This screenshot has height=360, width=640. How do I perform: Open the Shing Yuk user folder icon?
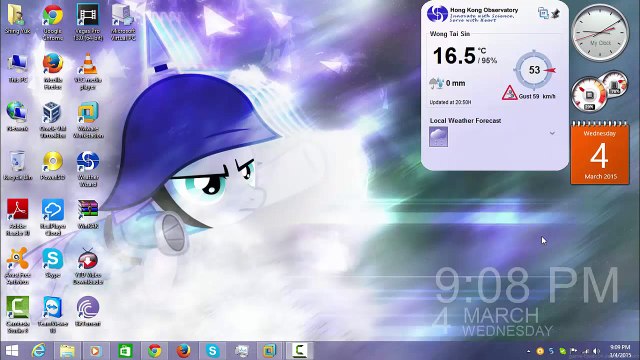(x=18, y=19)
